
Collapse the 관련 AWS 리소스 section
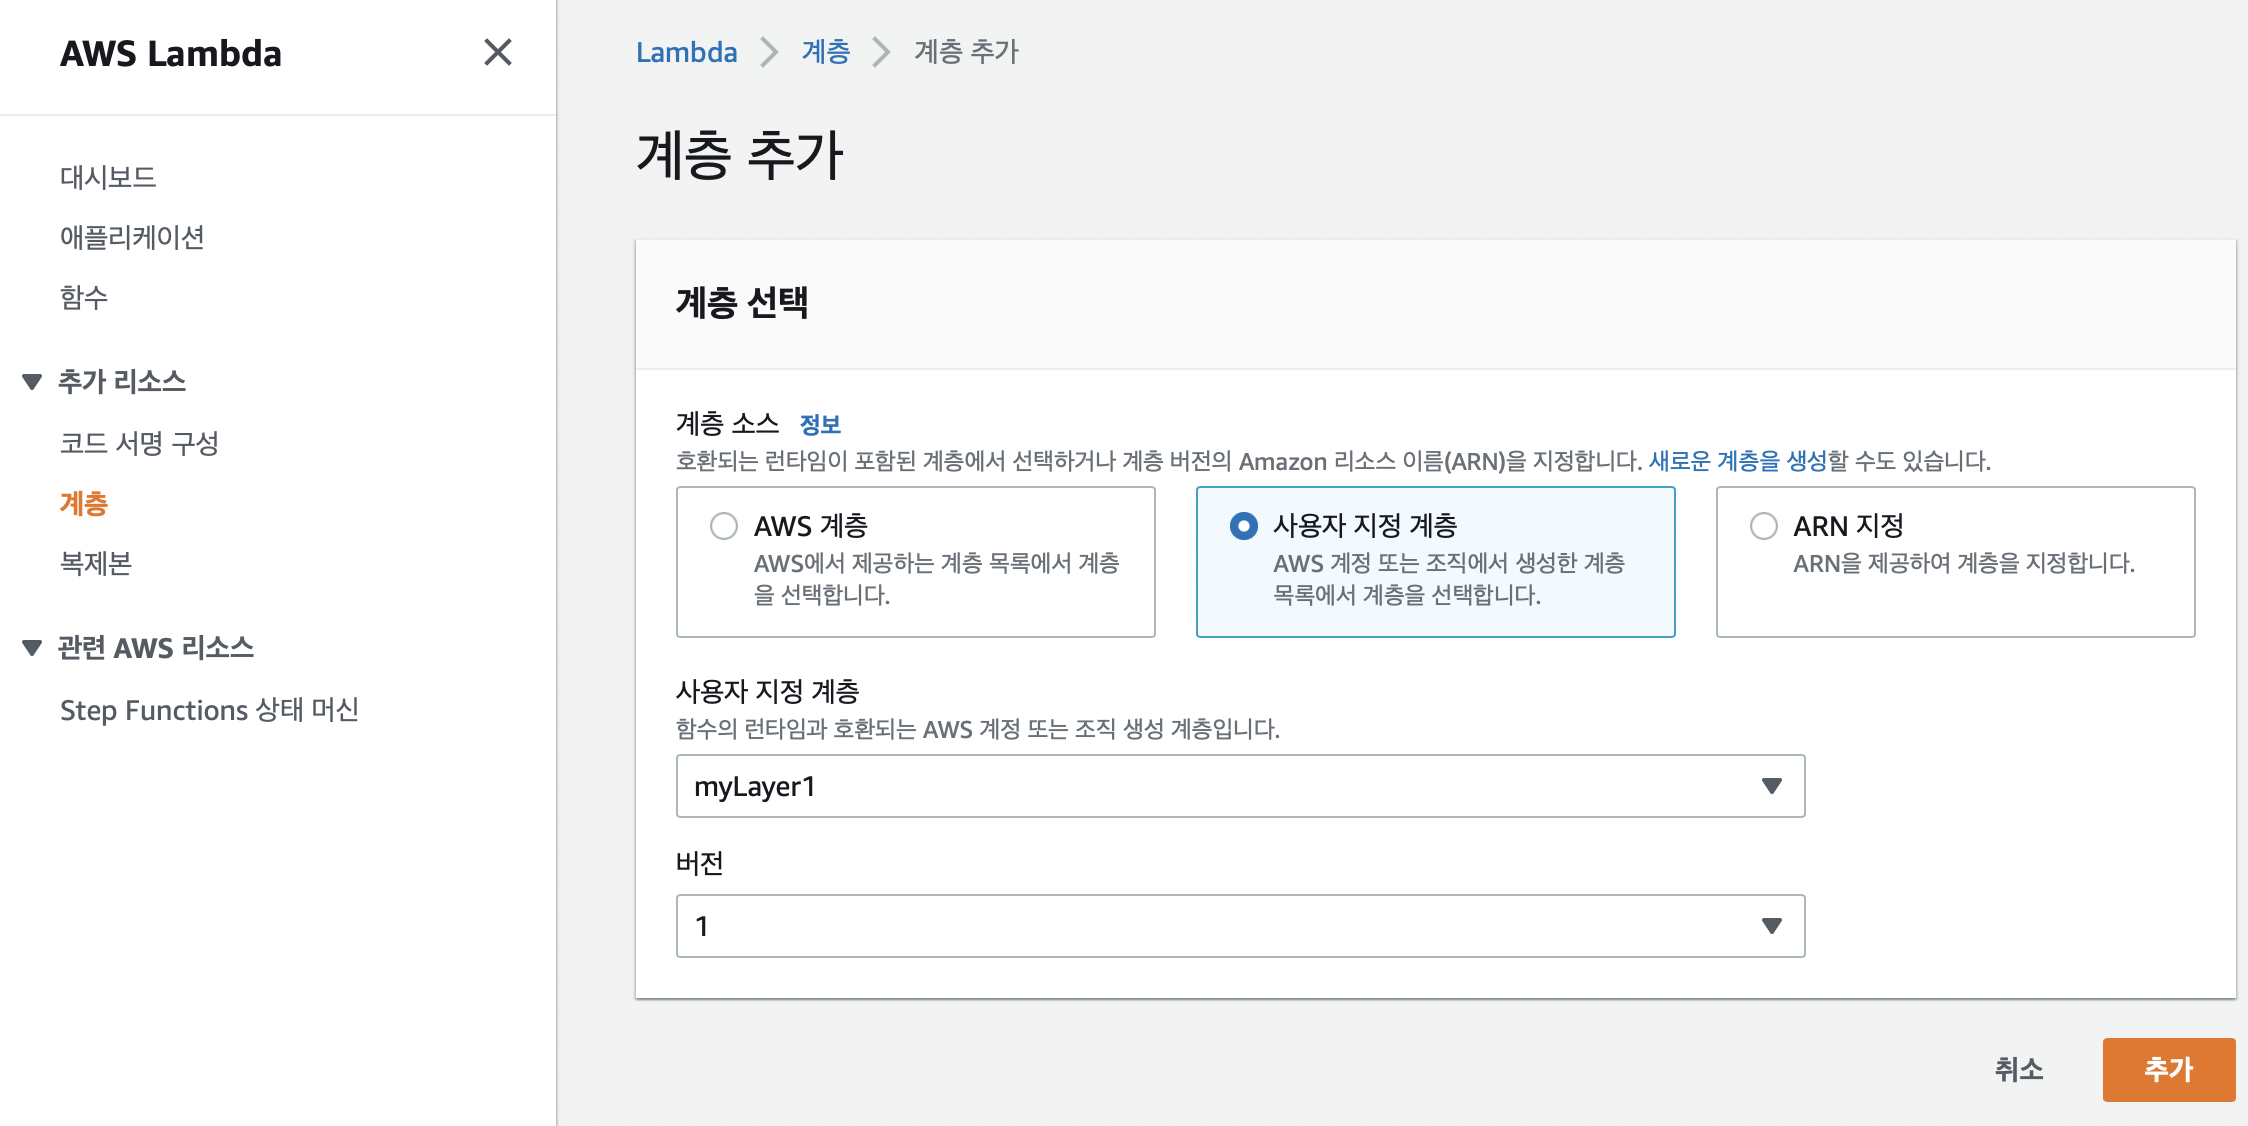[x=32, y=648]
